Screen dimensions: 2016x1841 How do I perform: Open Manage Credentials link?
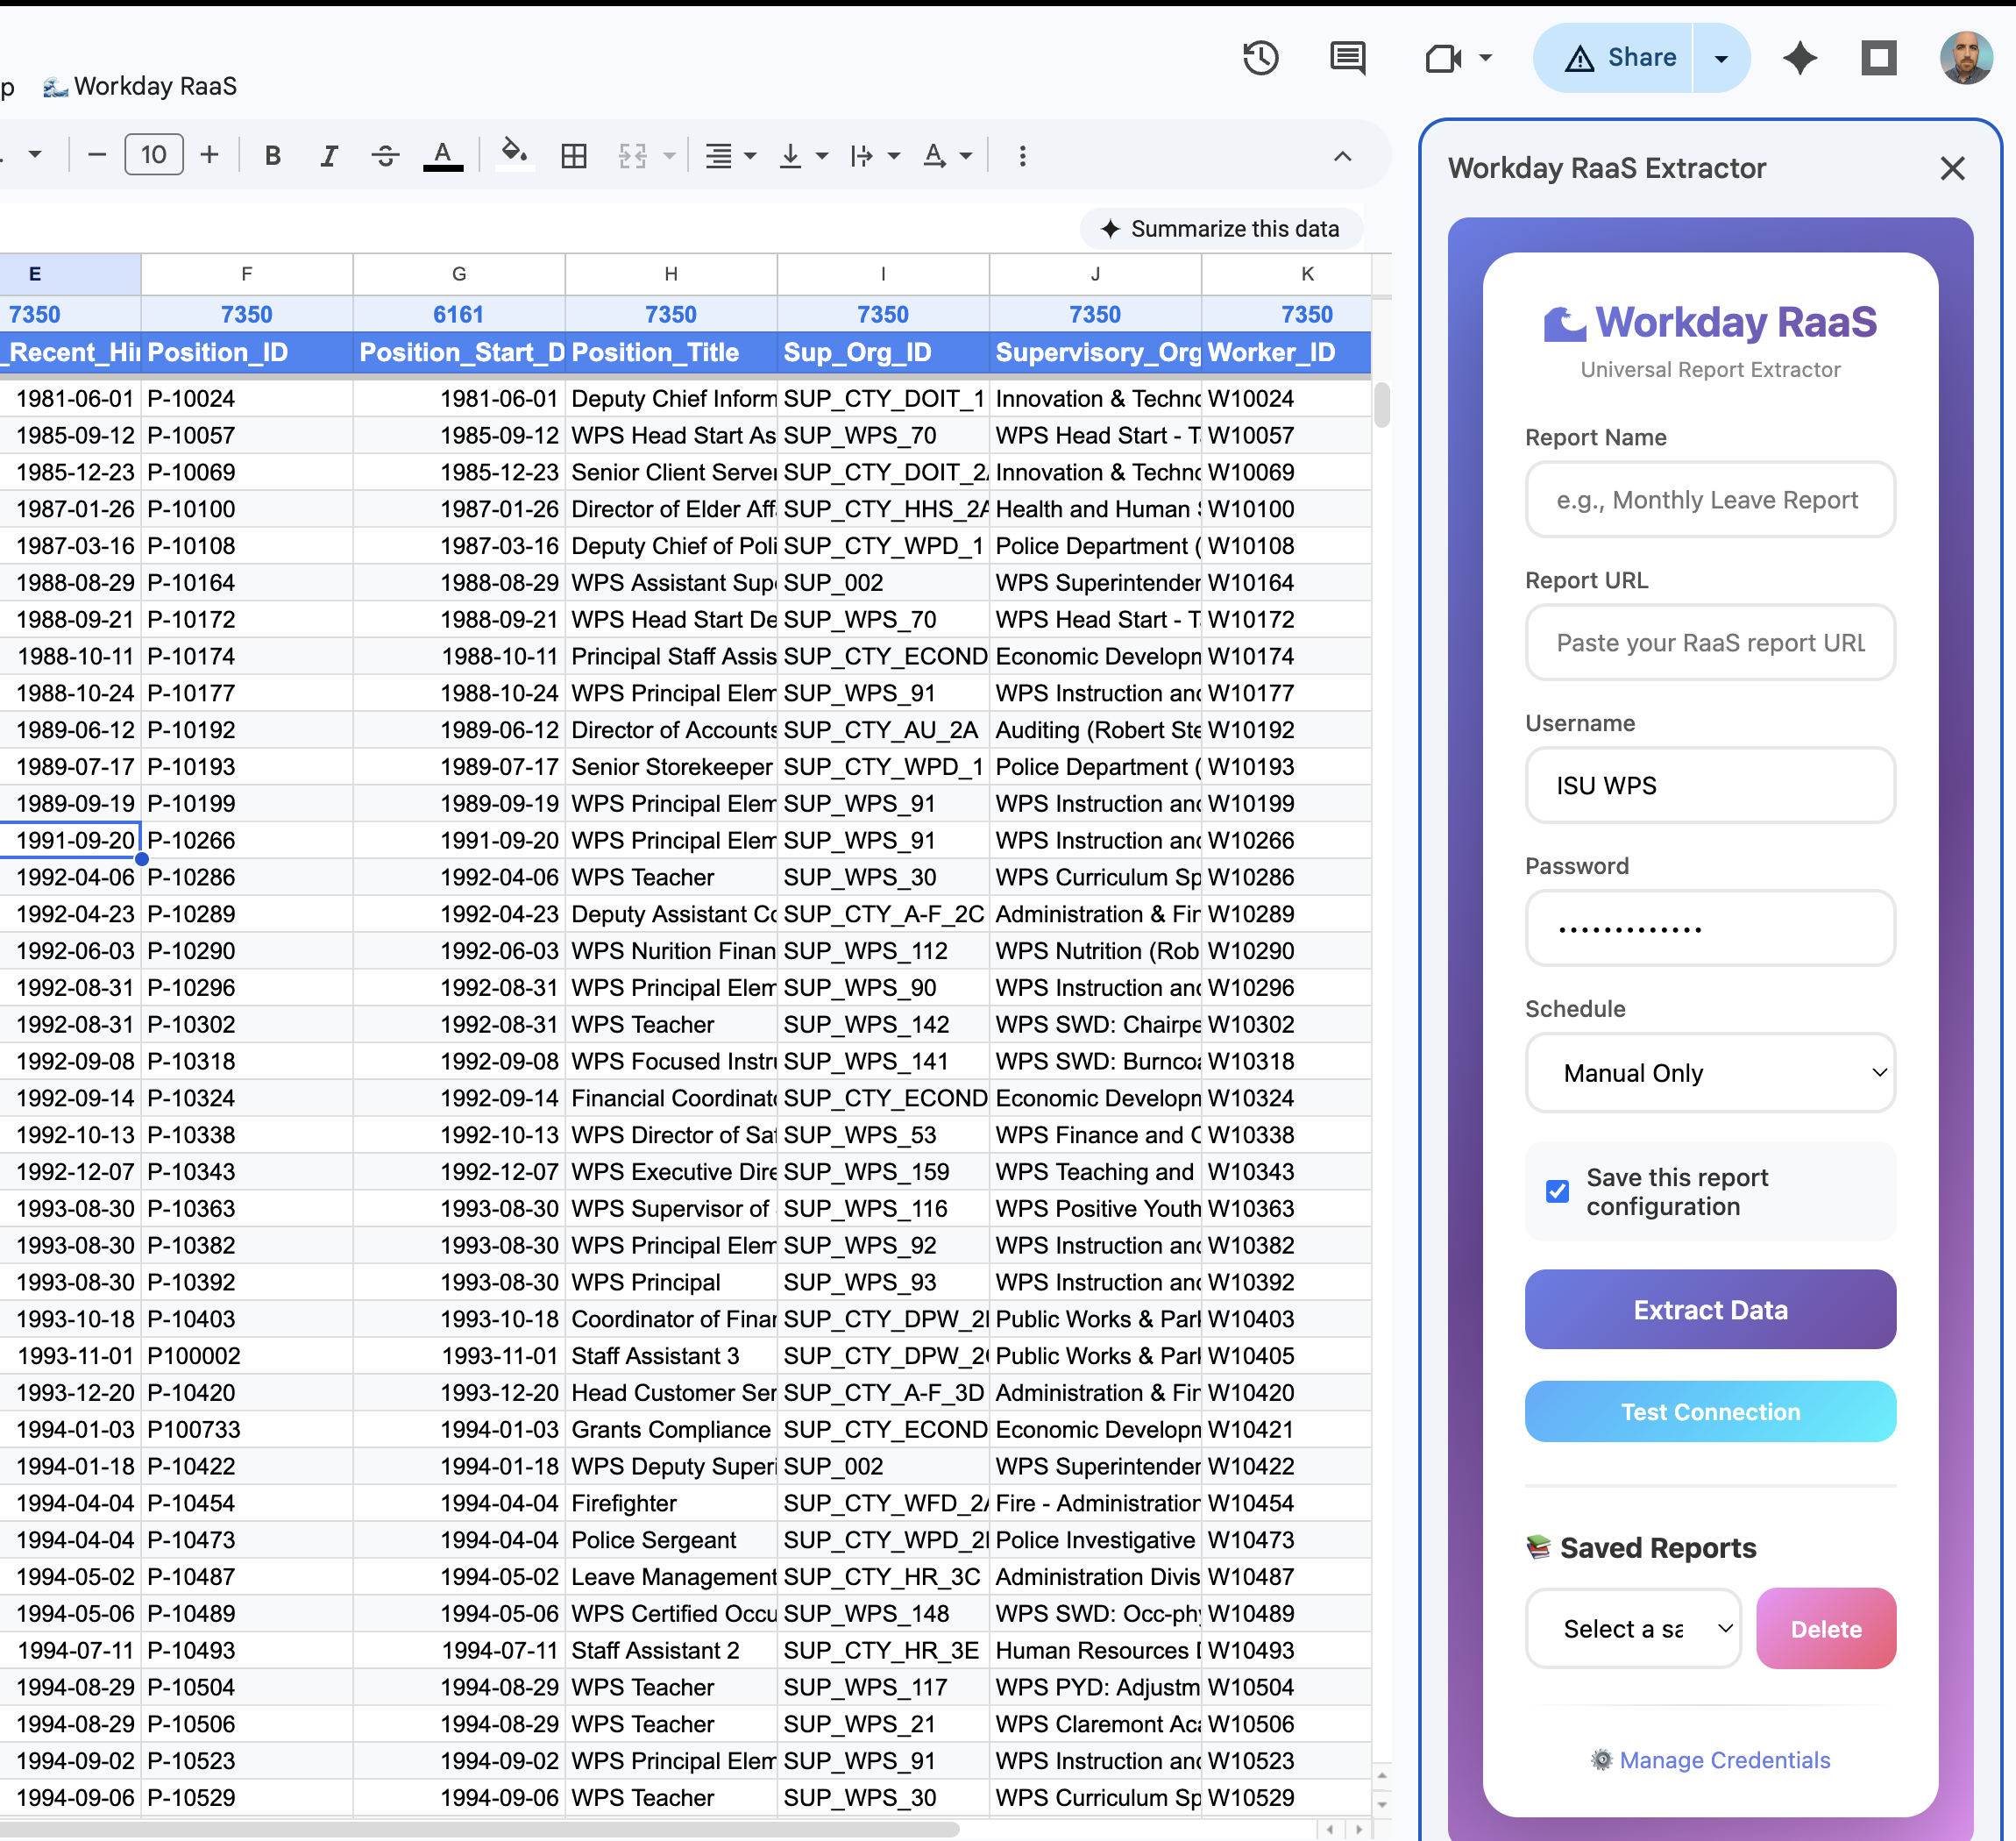(x=1723, y=1760)
